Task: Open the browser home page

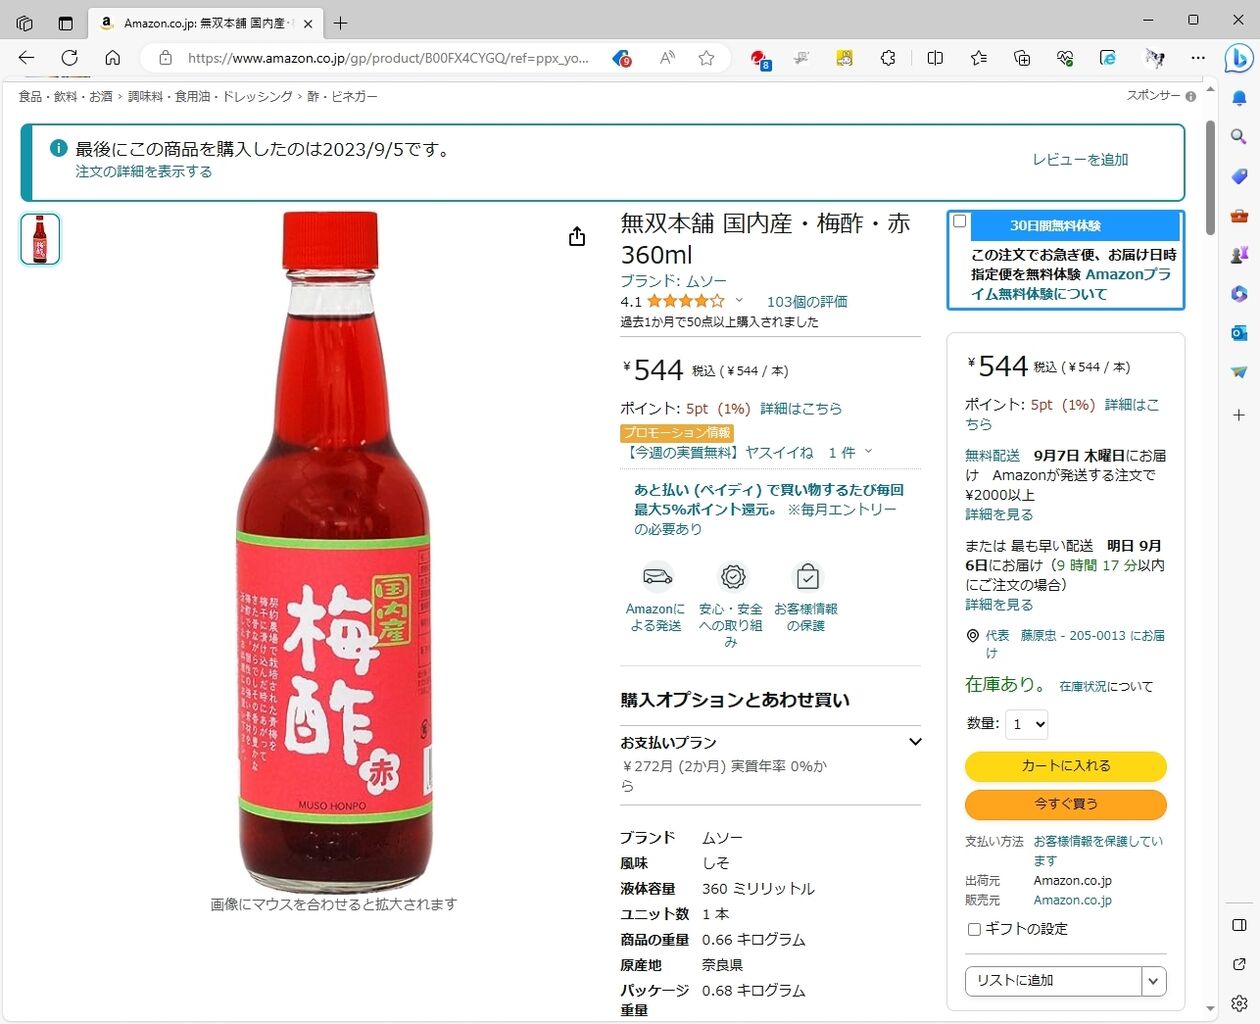Action: click(113, 58)
